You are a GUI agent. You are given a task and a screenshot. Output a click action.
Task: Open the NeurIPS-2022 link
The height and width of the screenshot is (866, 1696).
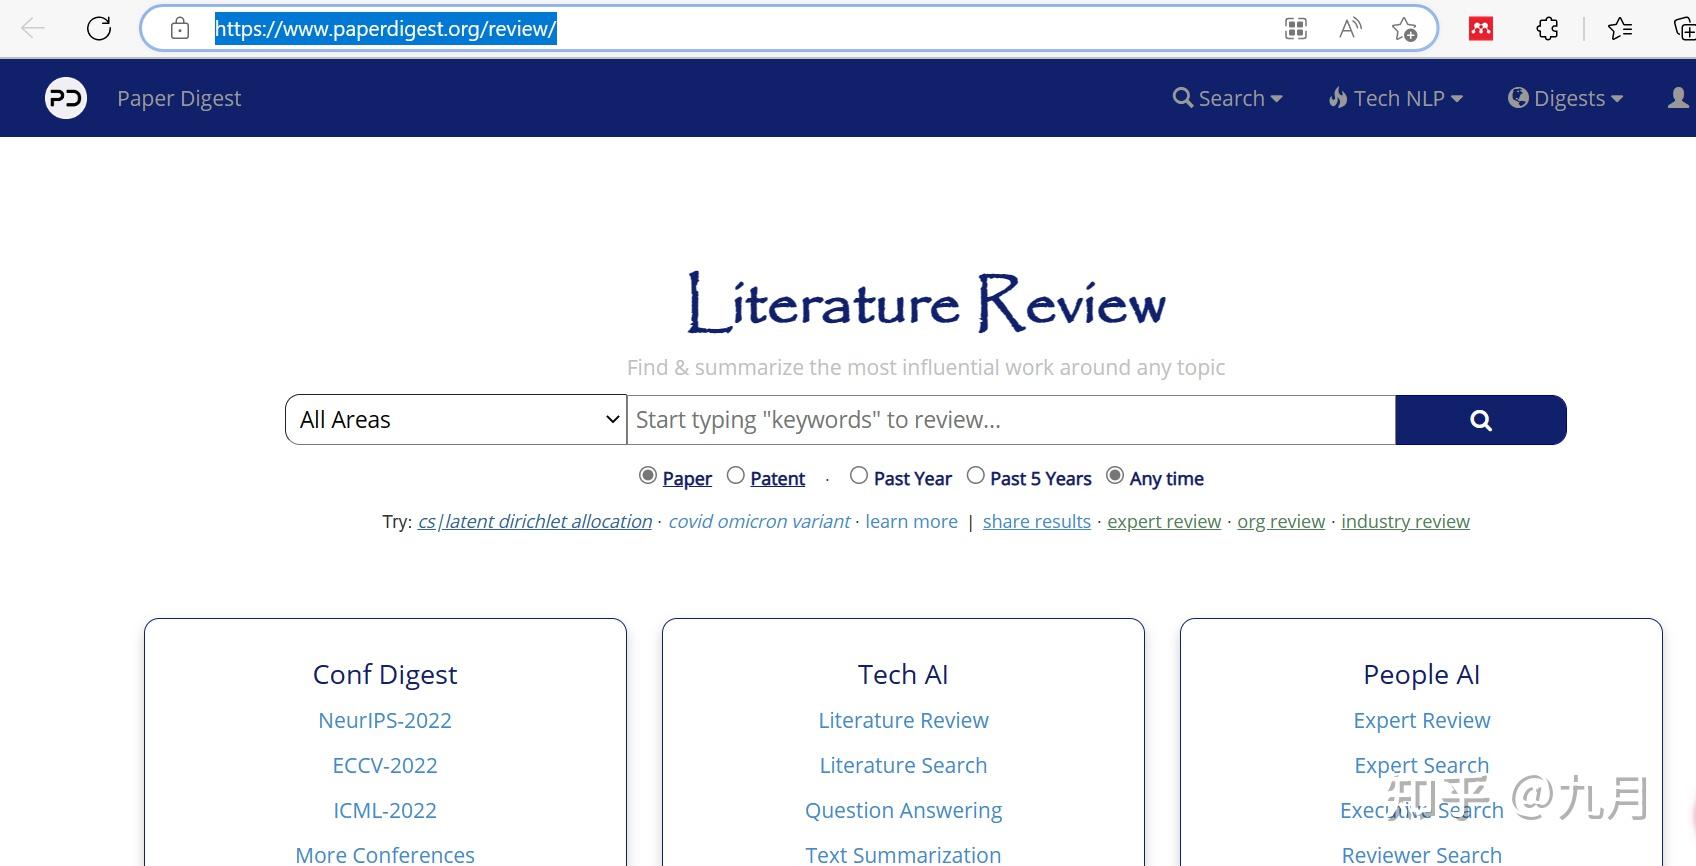coord(385,720)
